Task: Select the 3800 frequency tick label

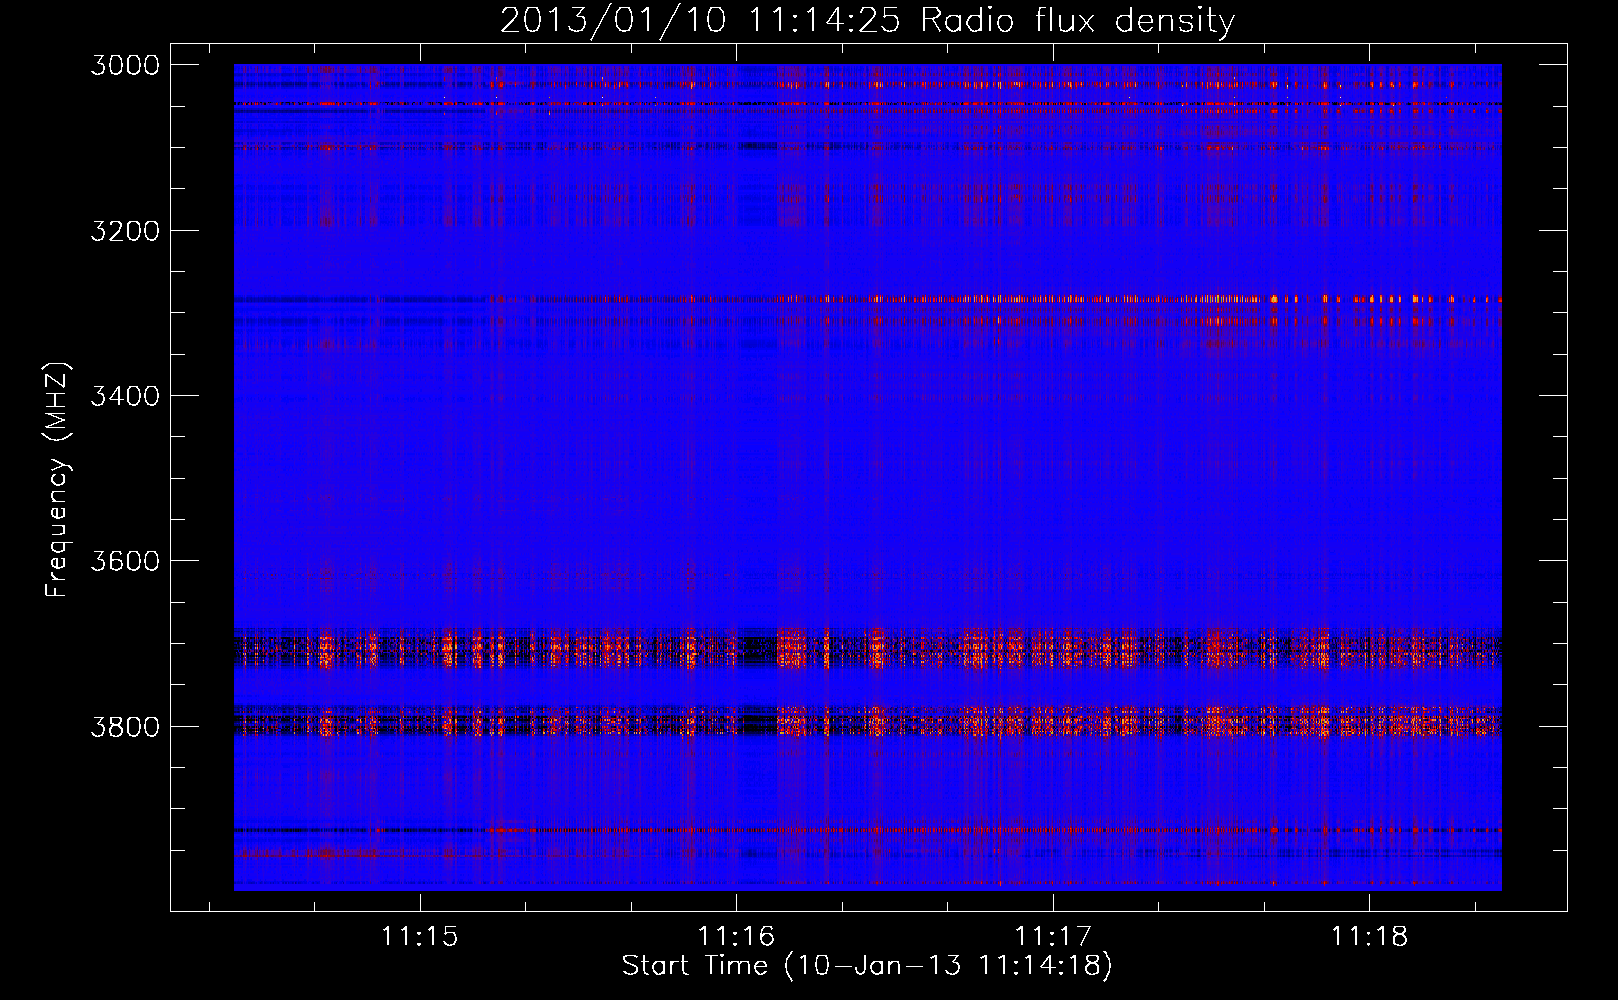Action: coord(125,726)
